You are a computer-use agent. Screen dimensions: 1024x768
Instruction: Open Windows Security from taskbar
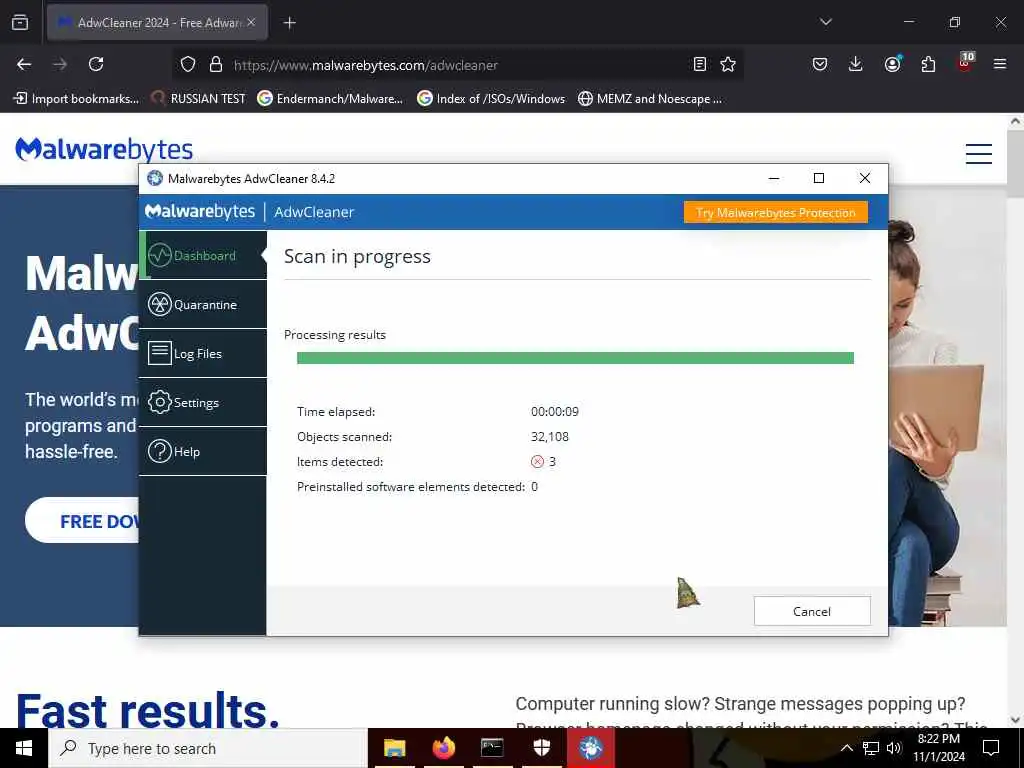coord(541,748)
